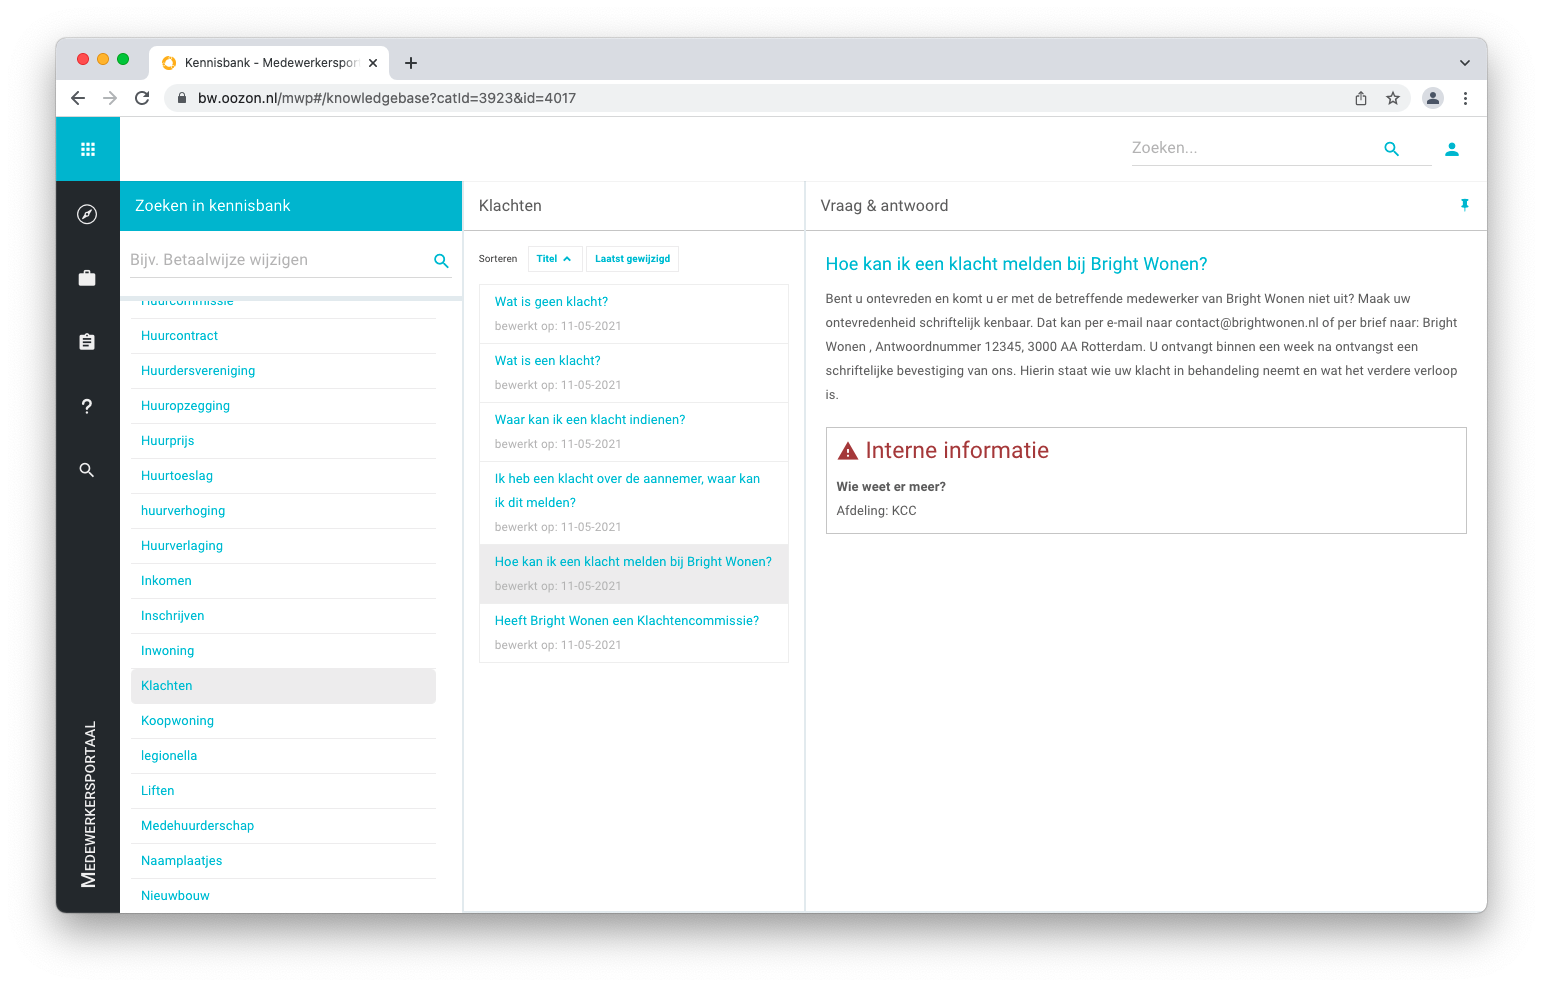Click the Medewerkersportaal vertical label
Screen dimensions: 1543x987
coord(89,804)
